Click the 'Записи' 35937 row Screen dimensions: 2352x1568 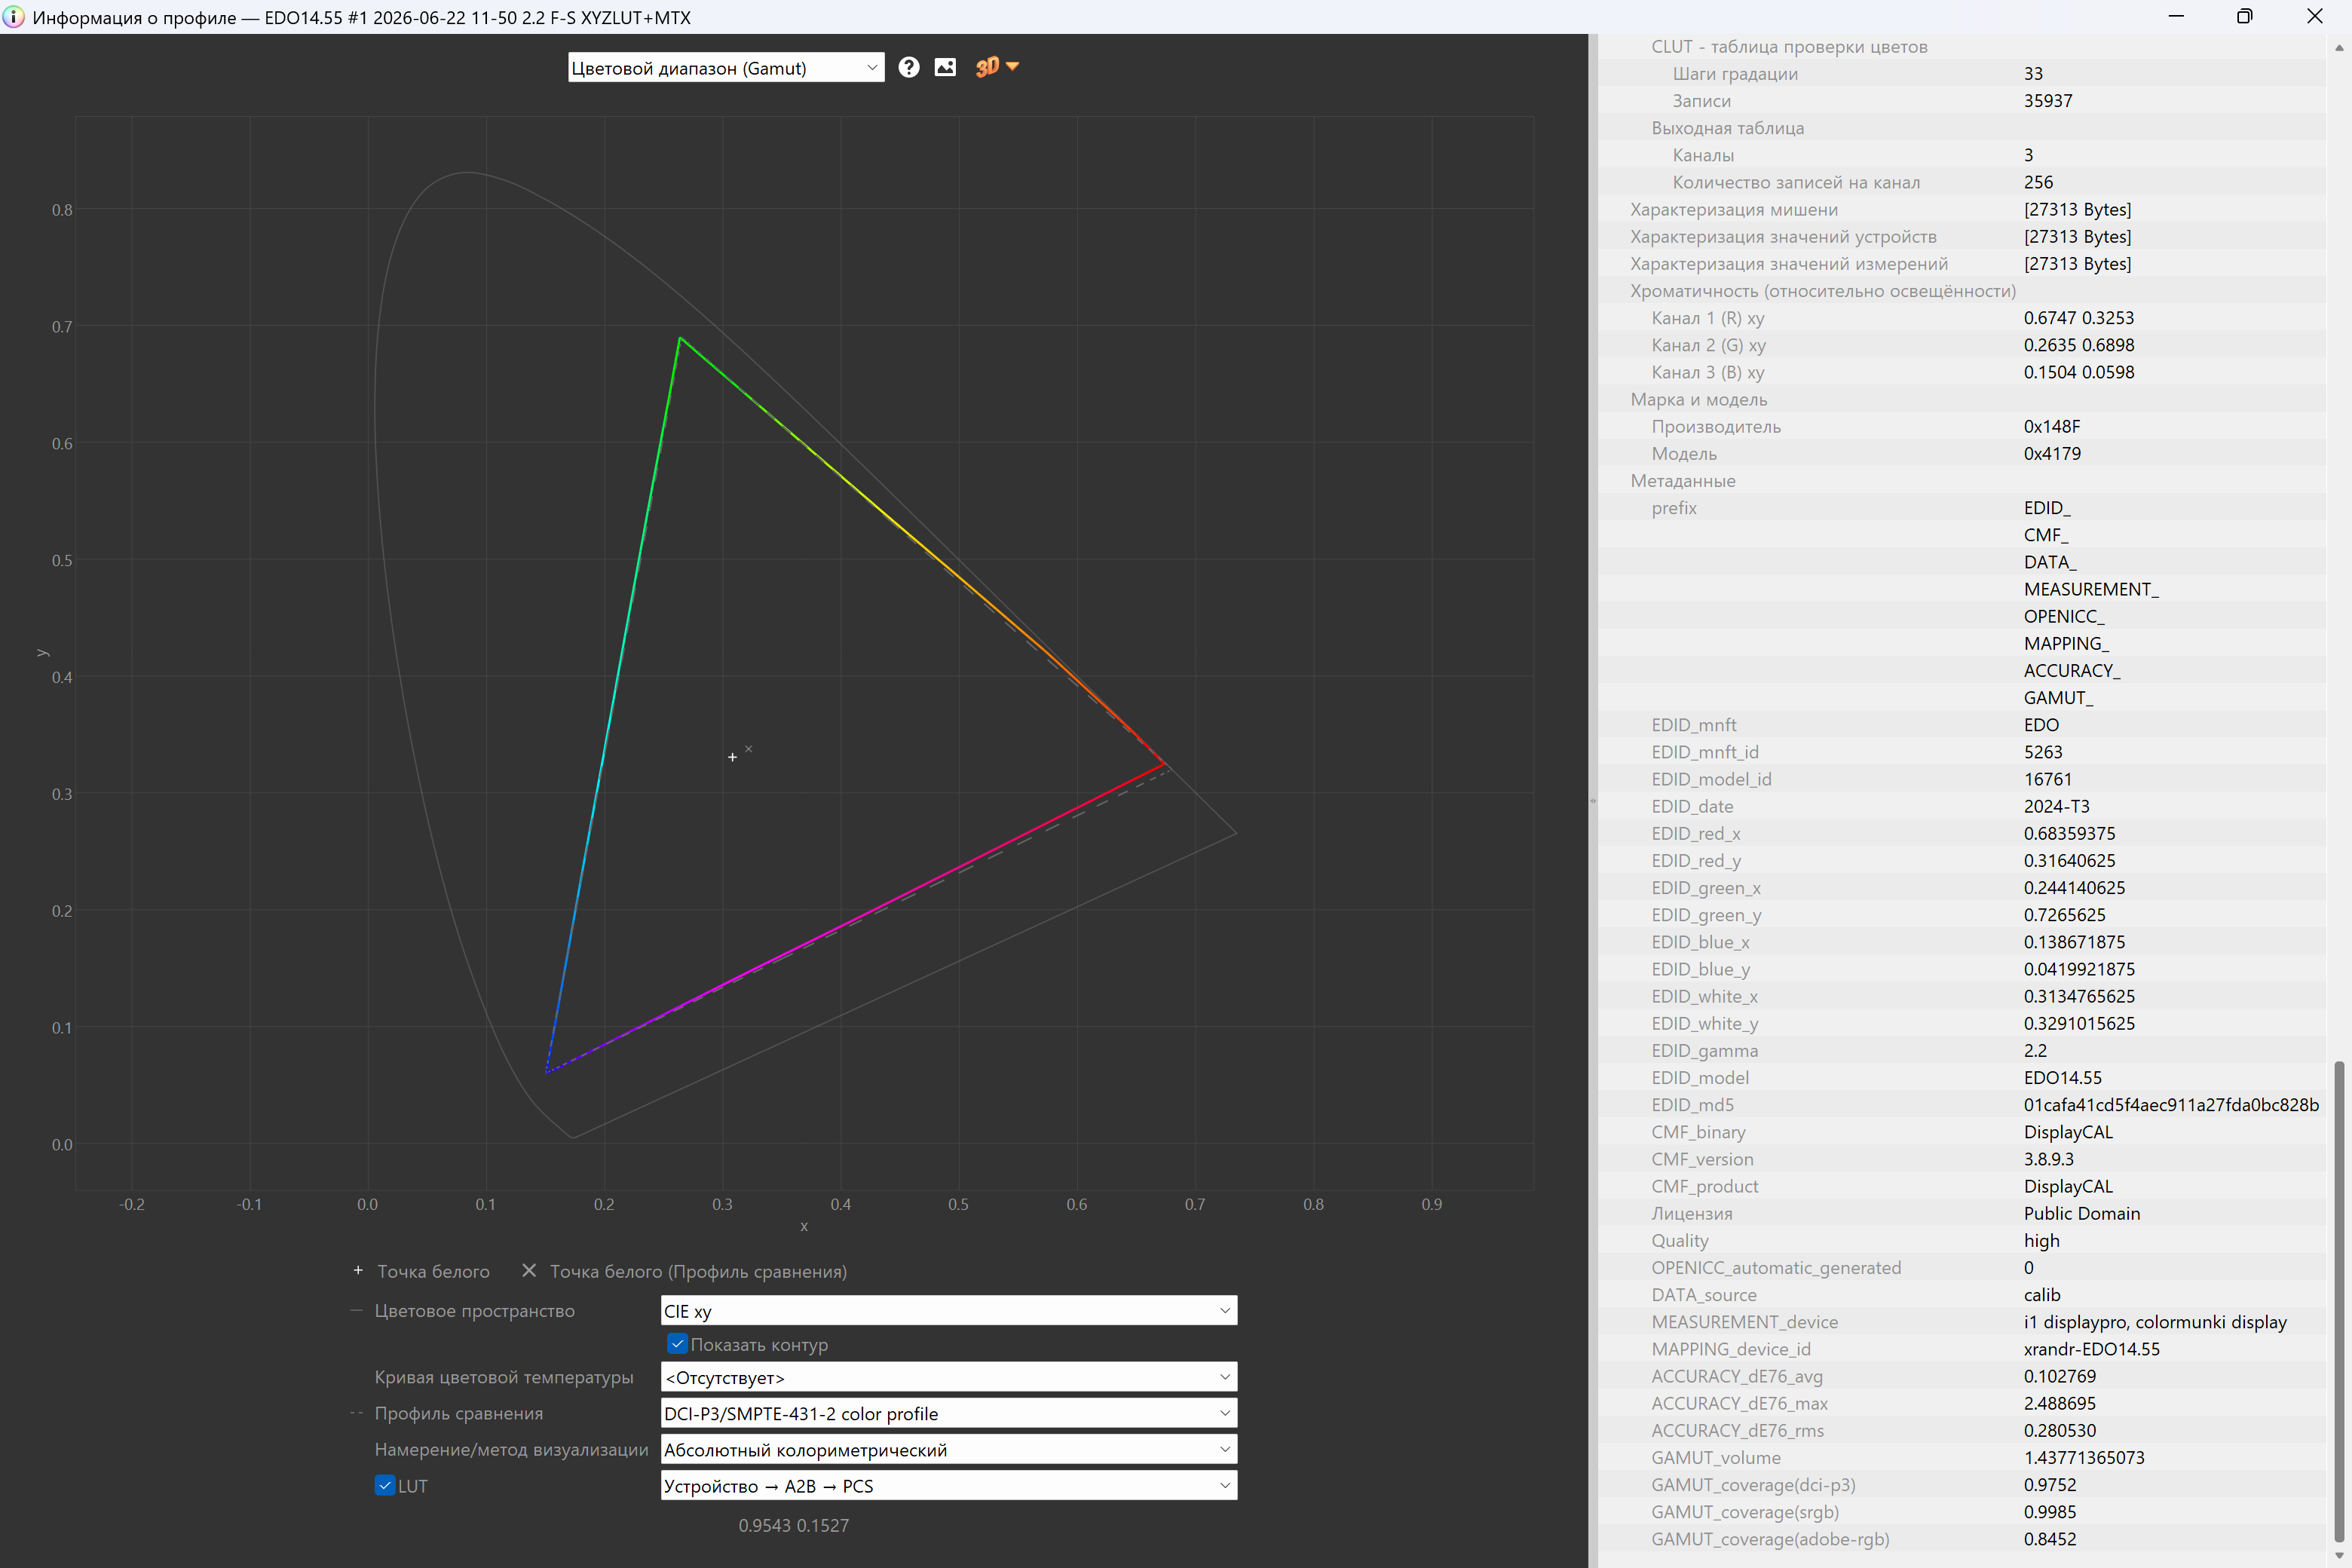[x=1962, y=100]
